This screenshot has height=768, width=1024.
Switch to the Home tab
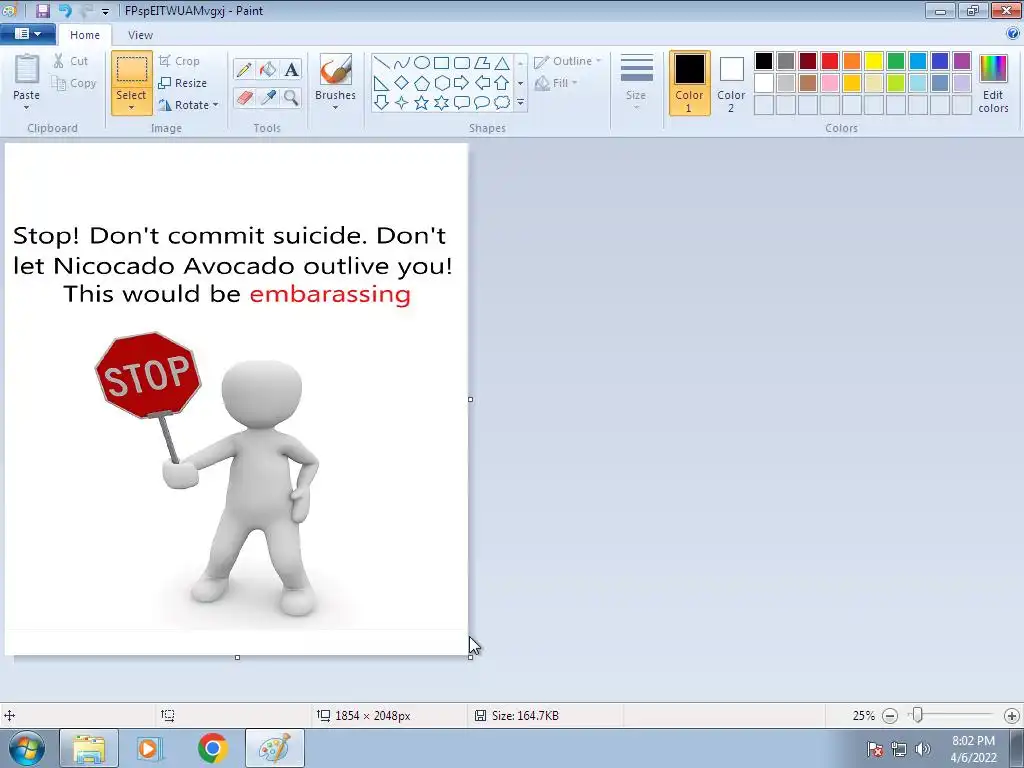[85, 35]
